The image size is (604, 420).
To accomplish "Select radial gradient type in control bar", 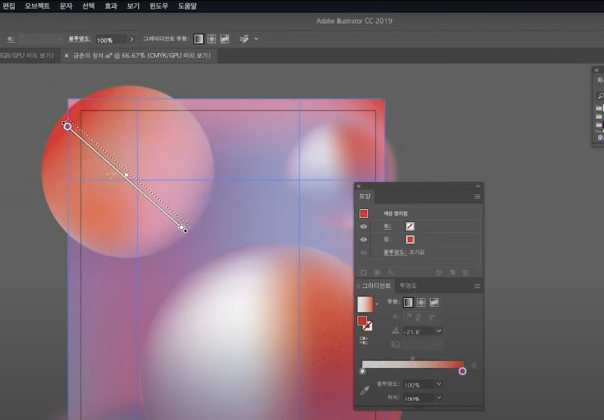I will point(211,39).
